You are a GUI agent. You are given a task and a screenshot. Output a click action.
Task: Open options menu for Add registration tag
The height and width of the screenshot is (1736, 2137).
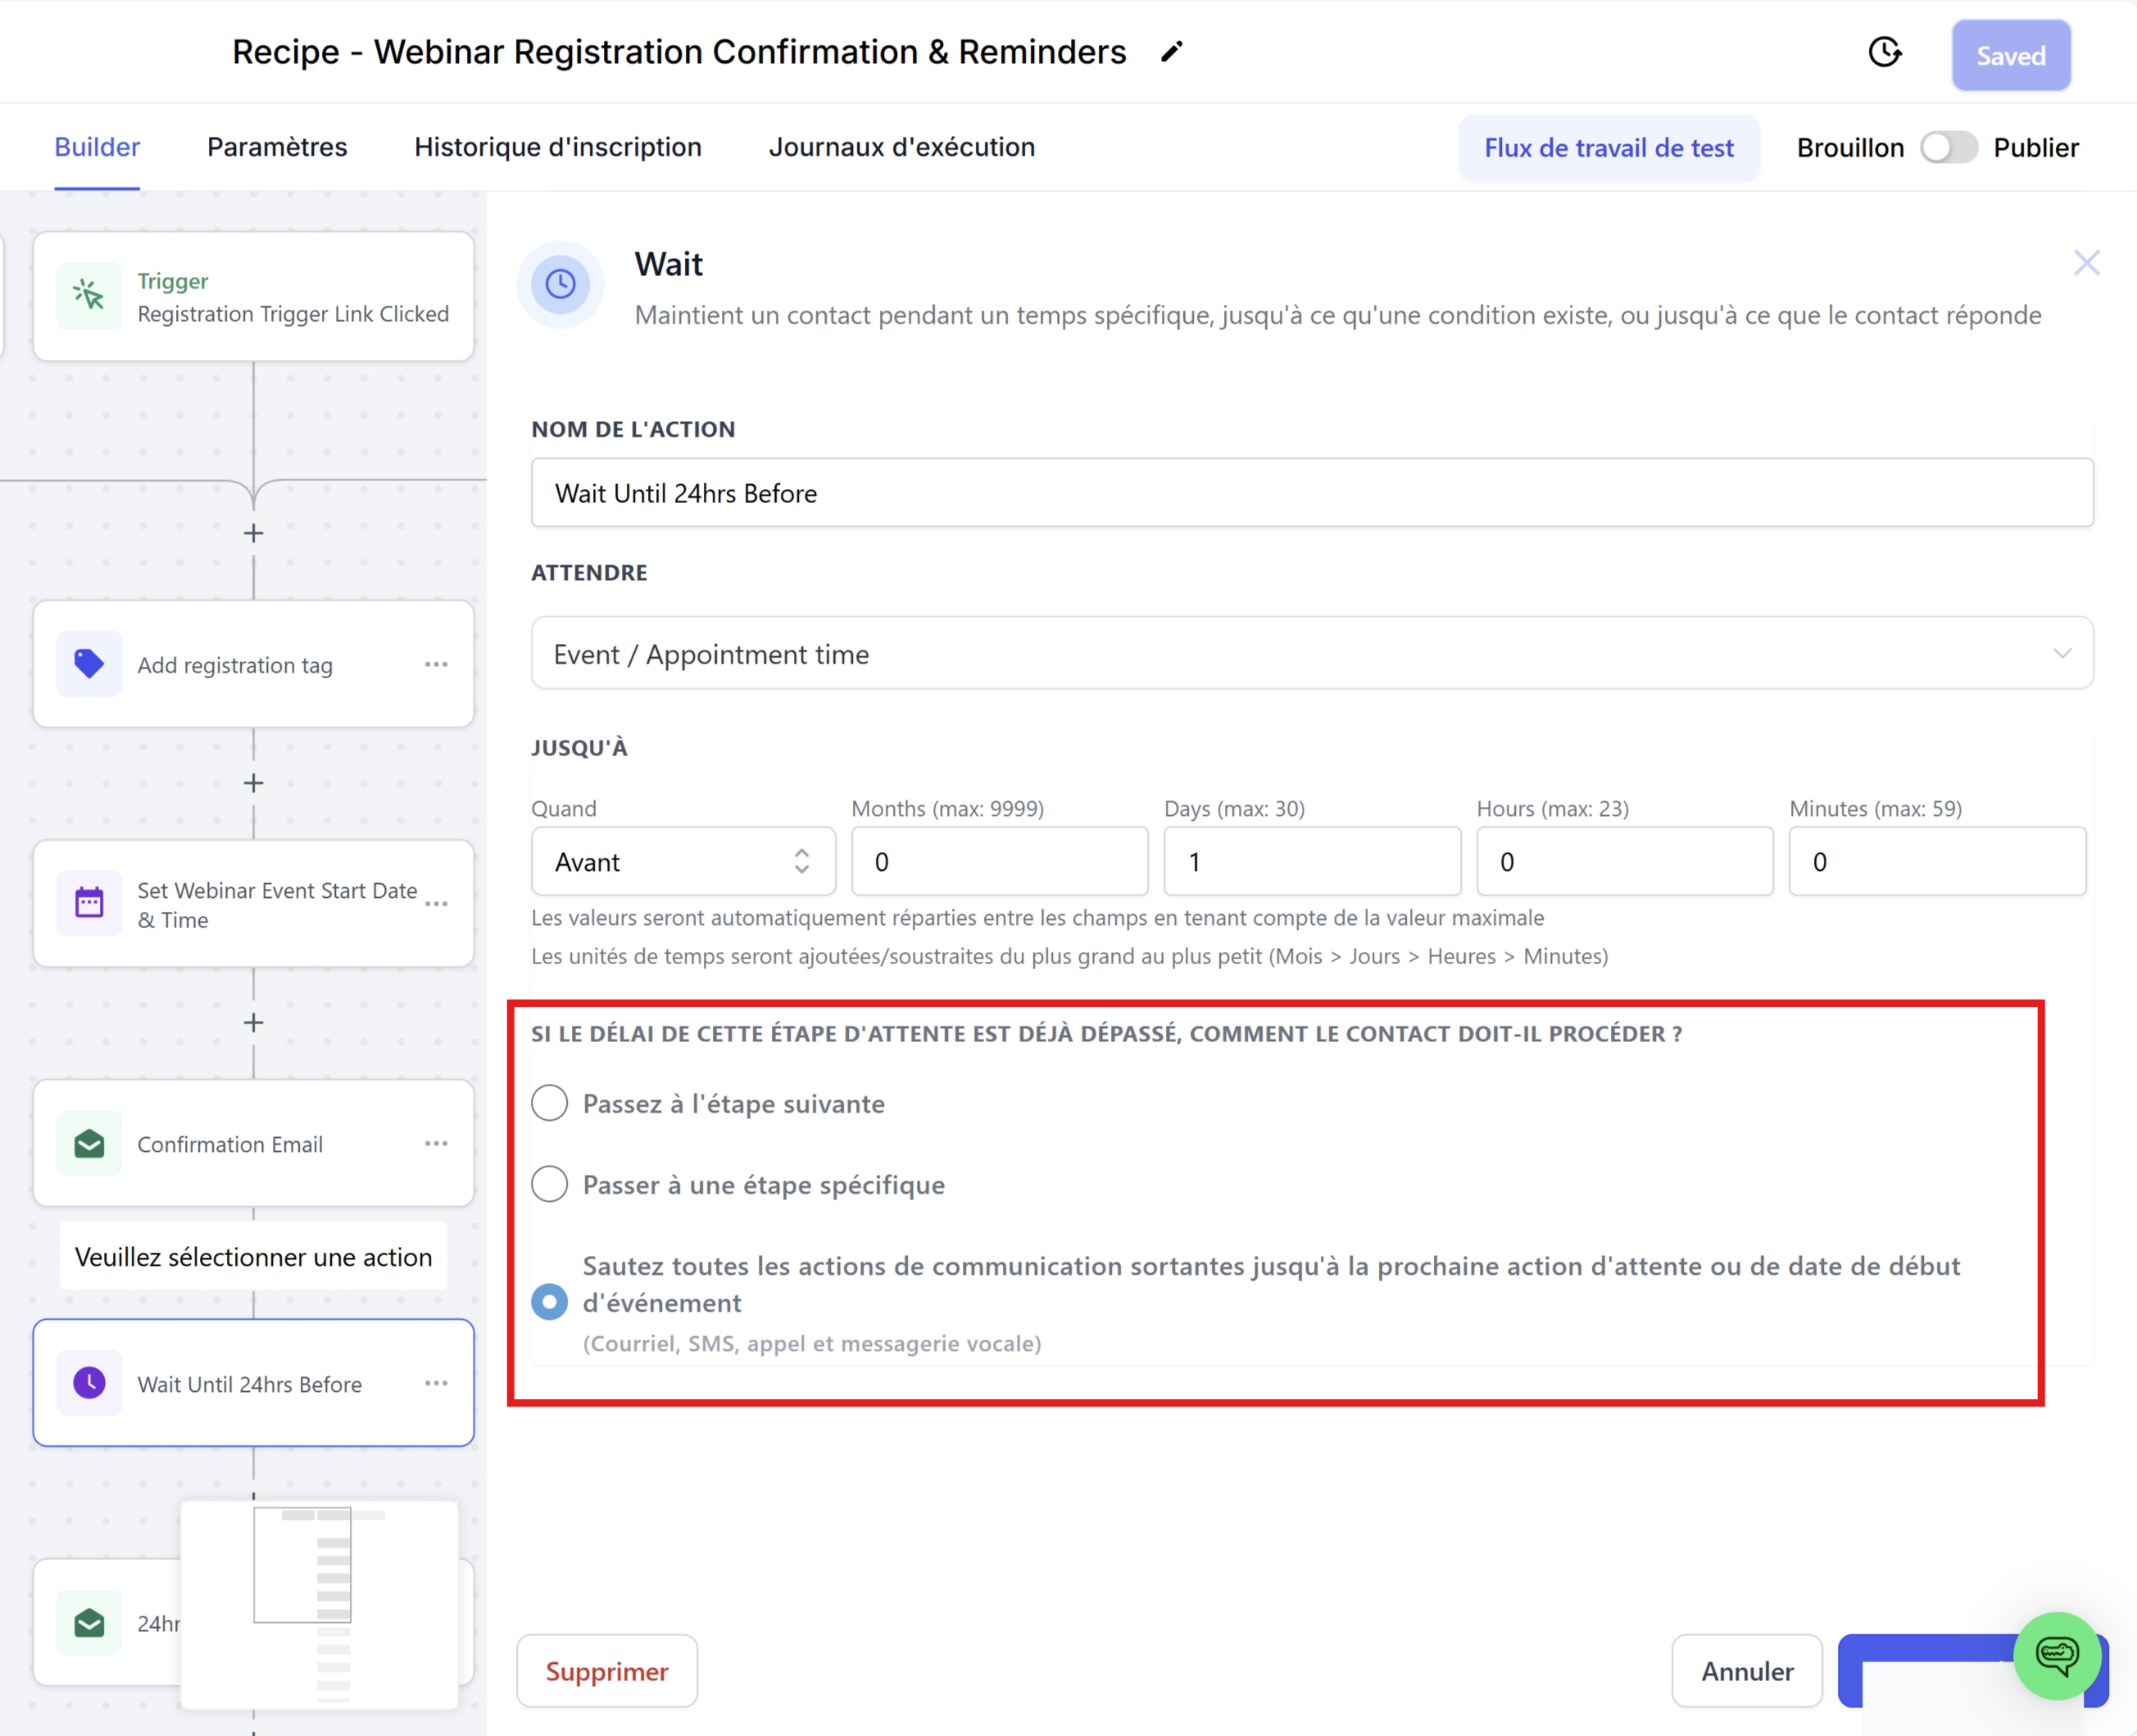click(436, 664)
